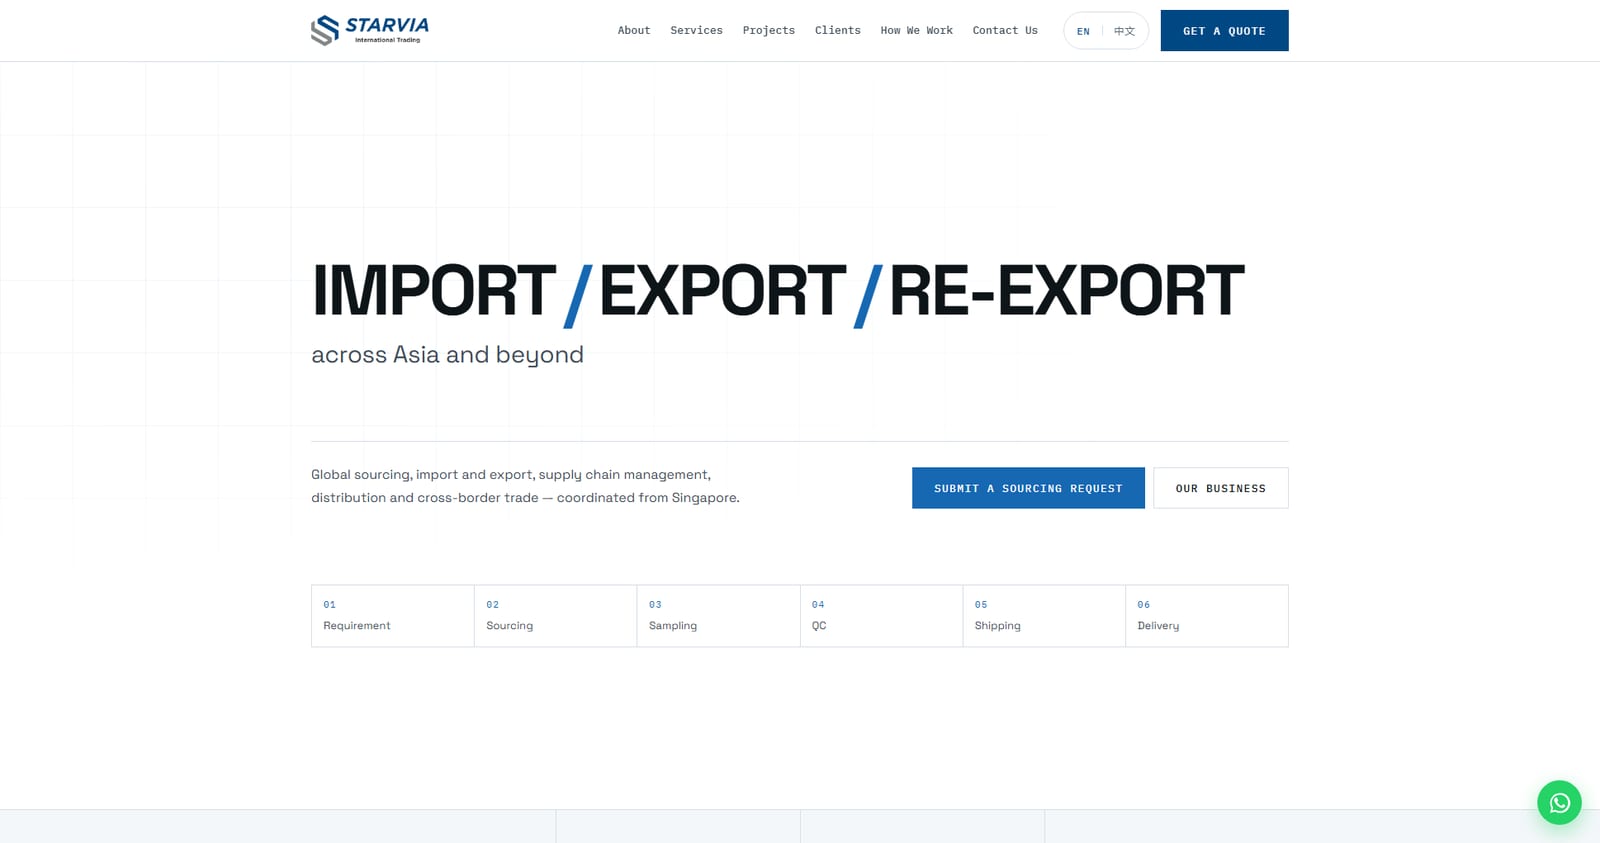Viewport: 1600px width, 843px height.
Task: Select step 04 QC card
Action: point(881,616)
